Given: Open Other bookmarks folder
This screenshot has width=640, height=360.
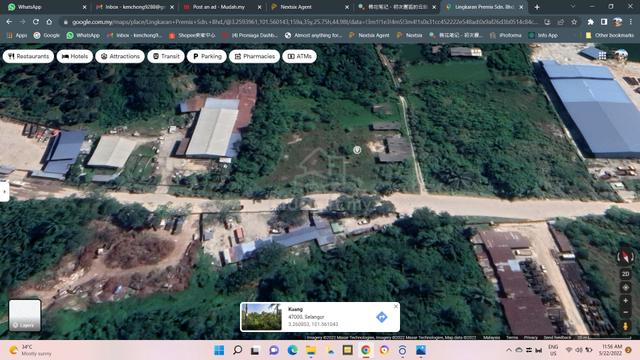Looking at the screenshot, I should pyautogui.click(x=609, y=36).
